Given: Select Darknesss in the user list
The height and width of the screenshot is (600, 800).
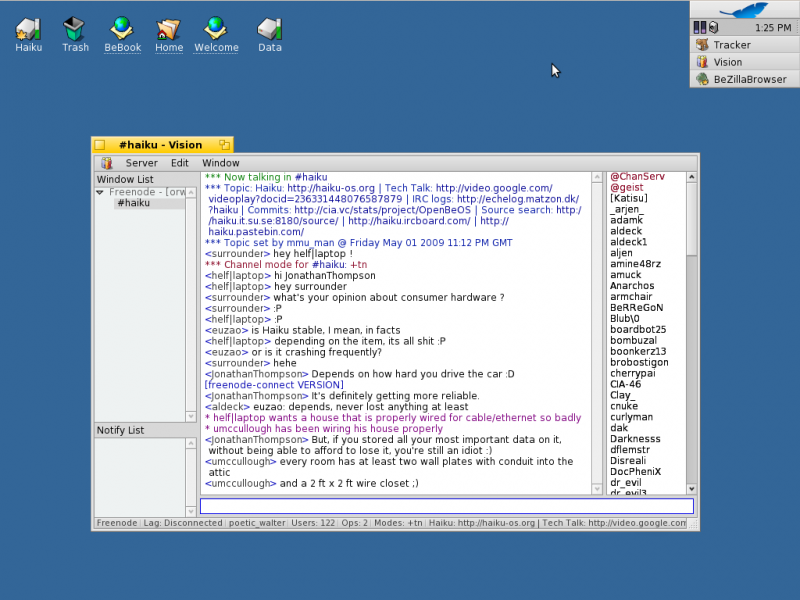Looking at the screenshot, I should click(635, 439).
